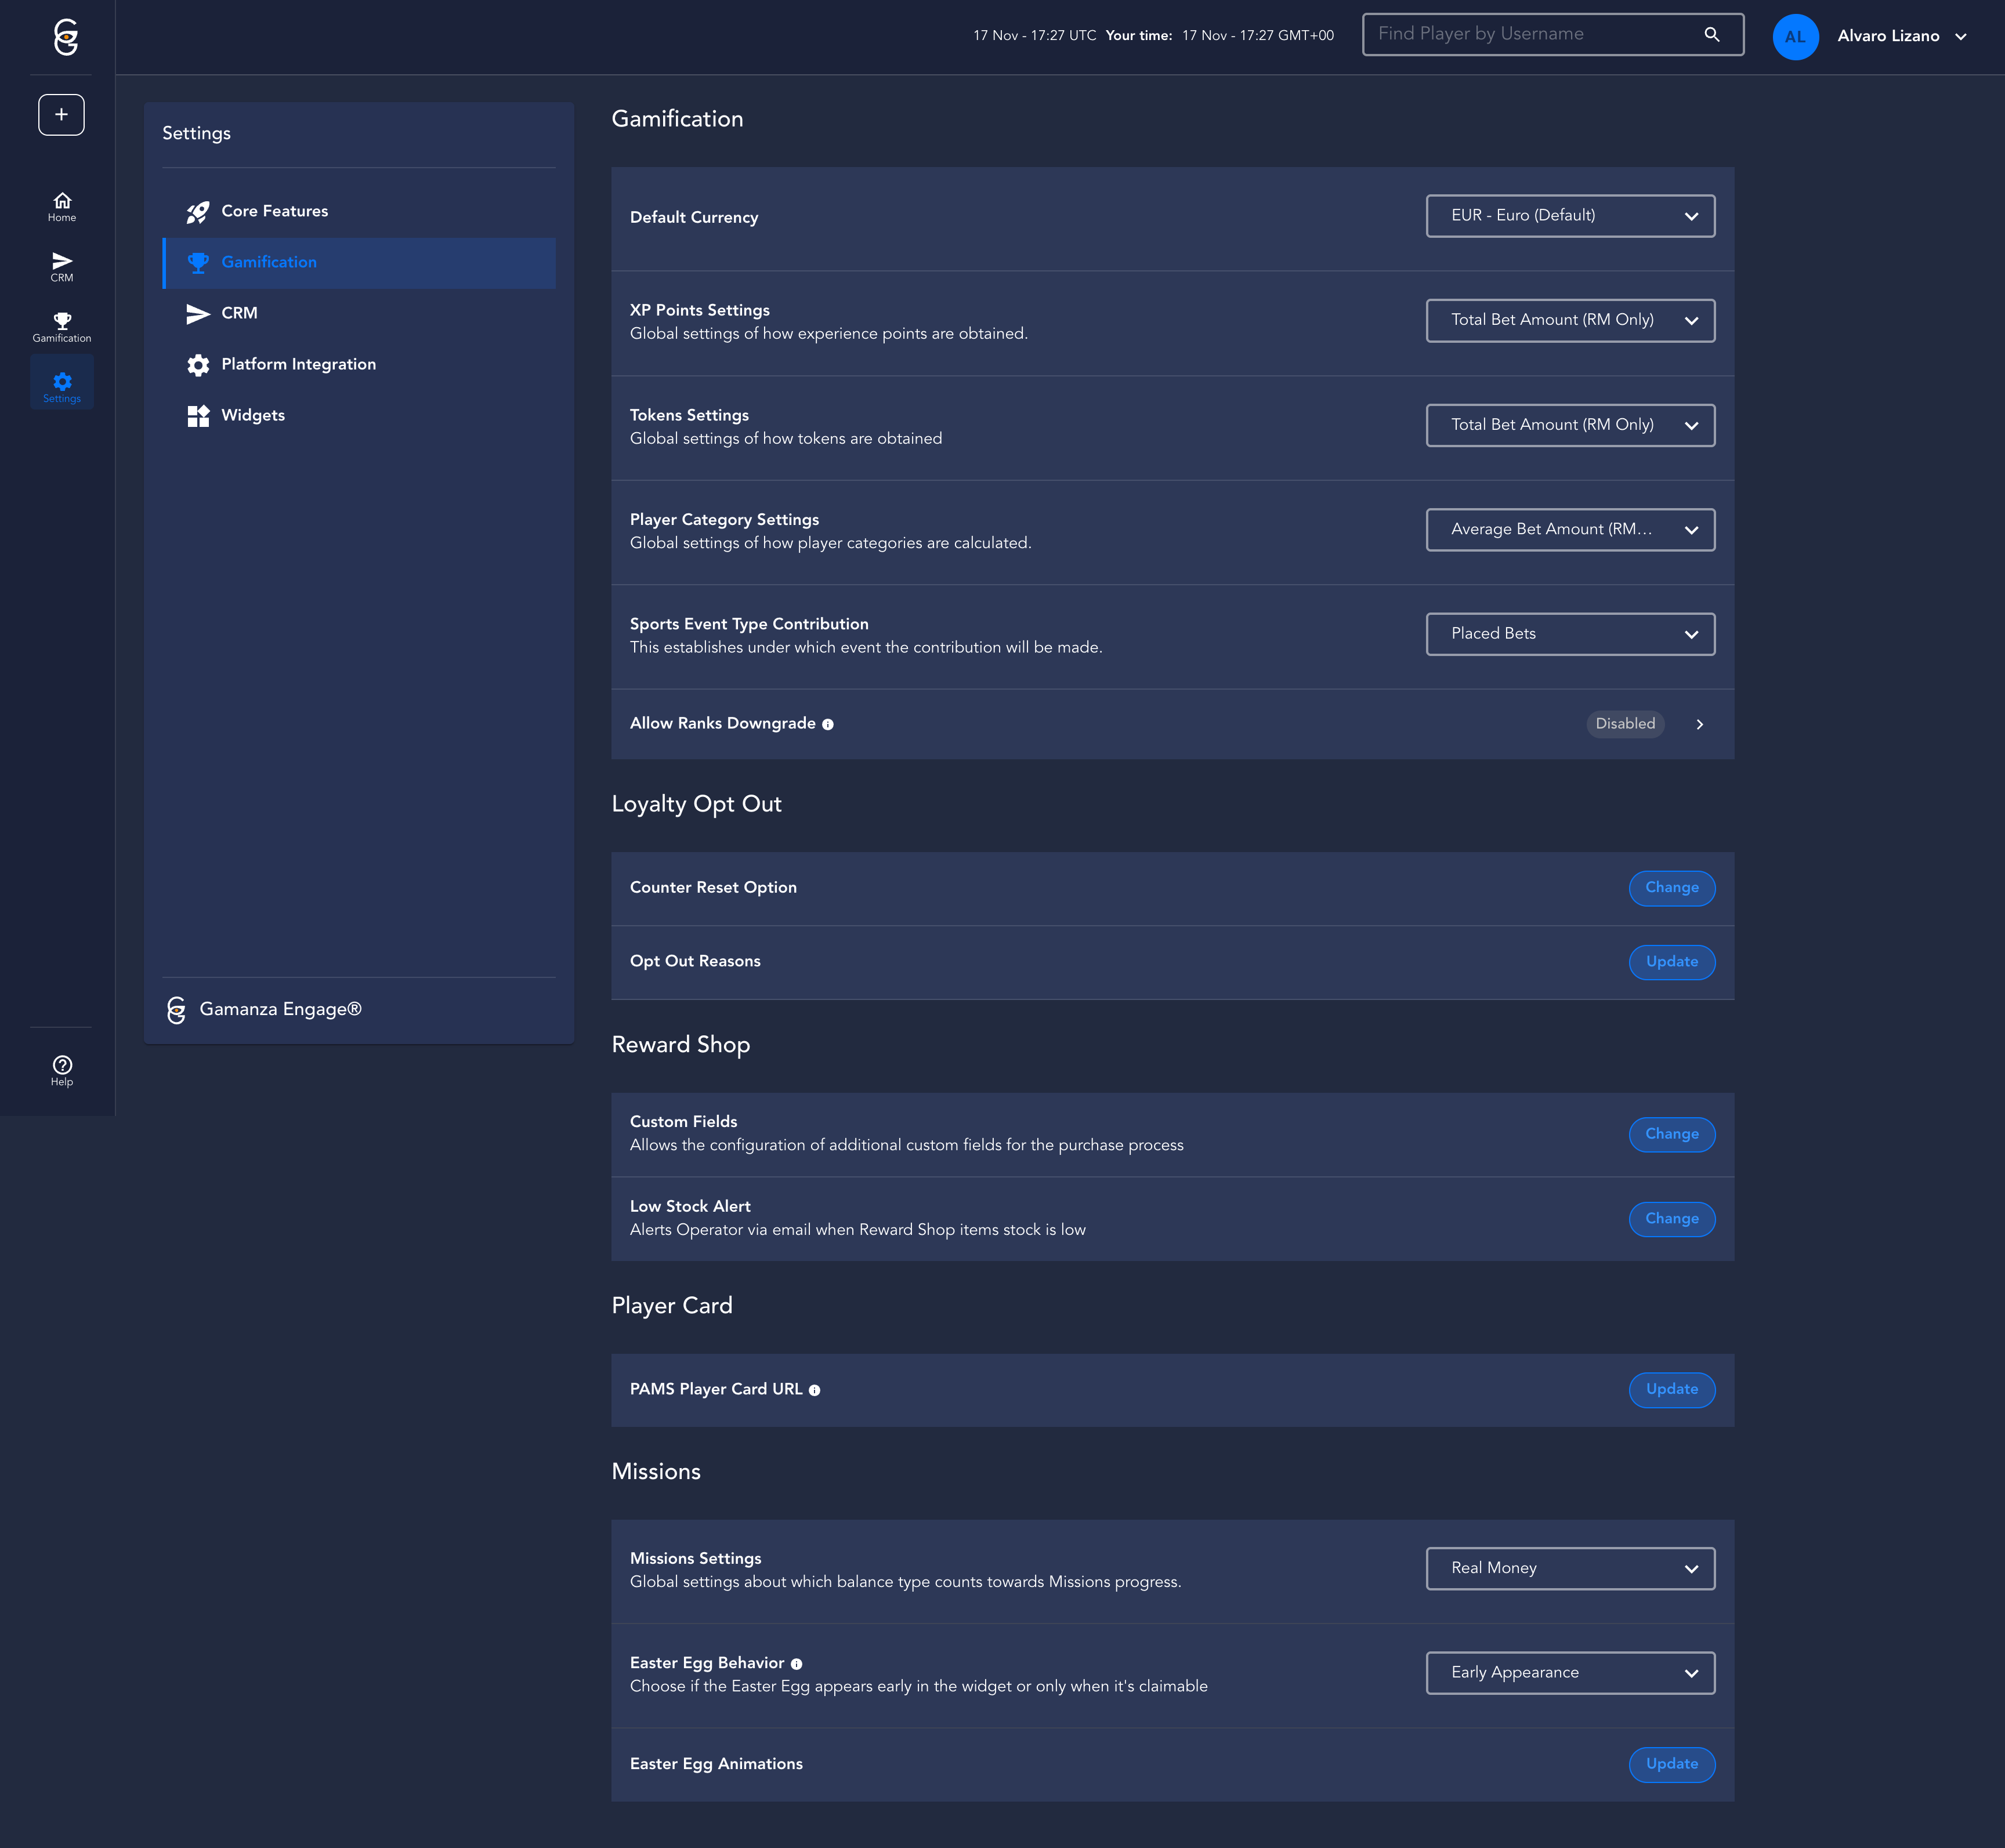Screen dimensions: 2005x1848
Task: Select Core Features in Settings menu
Action: (x=274, y=211)
